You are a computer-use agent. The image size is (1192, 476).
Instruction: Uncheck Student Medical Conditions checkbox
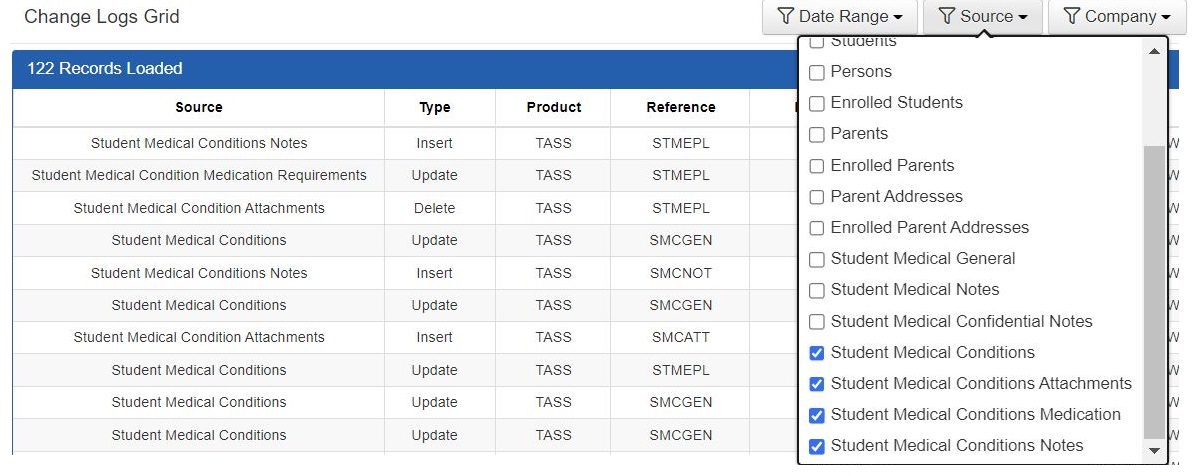pos(817,353)
